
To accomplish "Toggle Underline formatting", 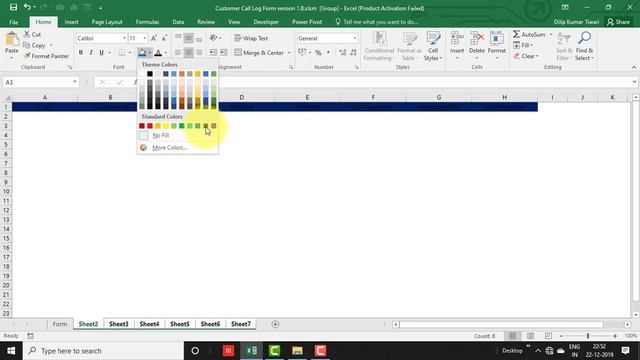I will coord(102,53).
